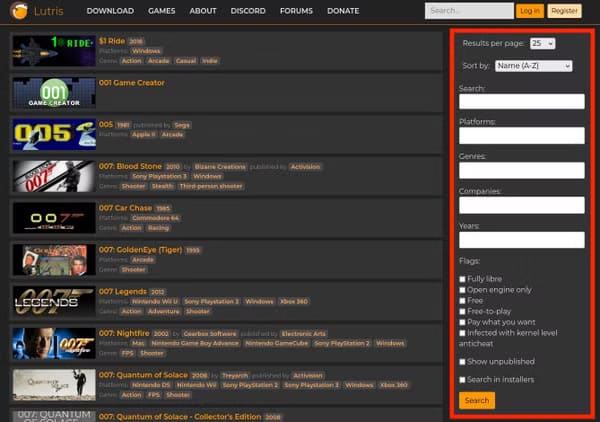Click the Platforms filter field
Image resolution: width=600 pixels, height=422 pixels.
[x=522, y=135]
